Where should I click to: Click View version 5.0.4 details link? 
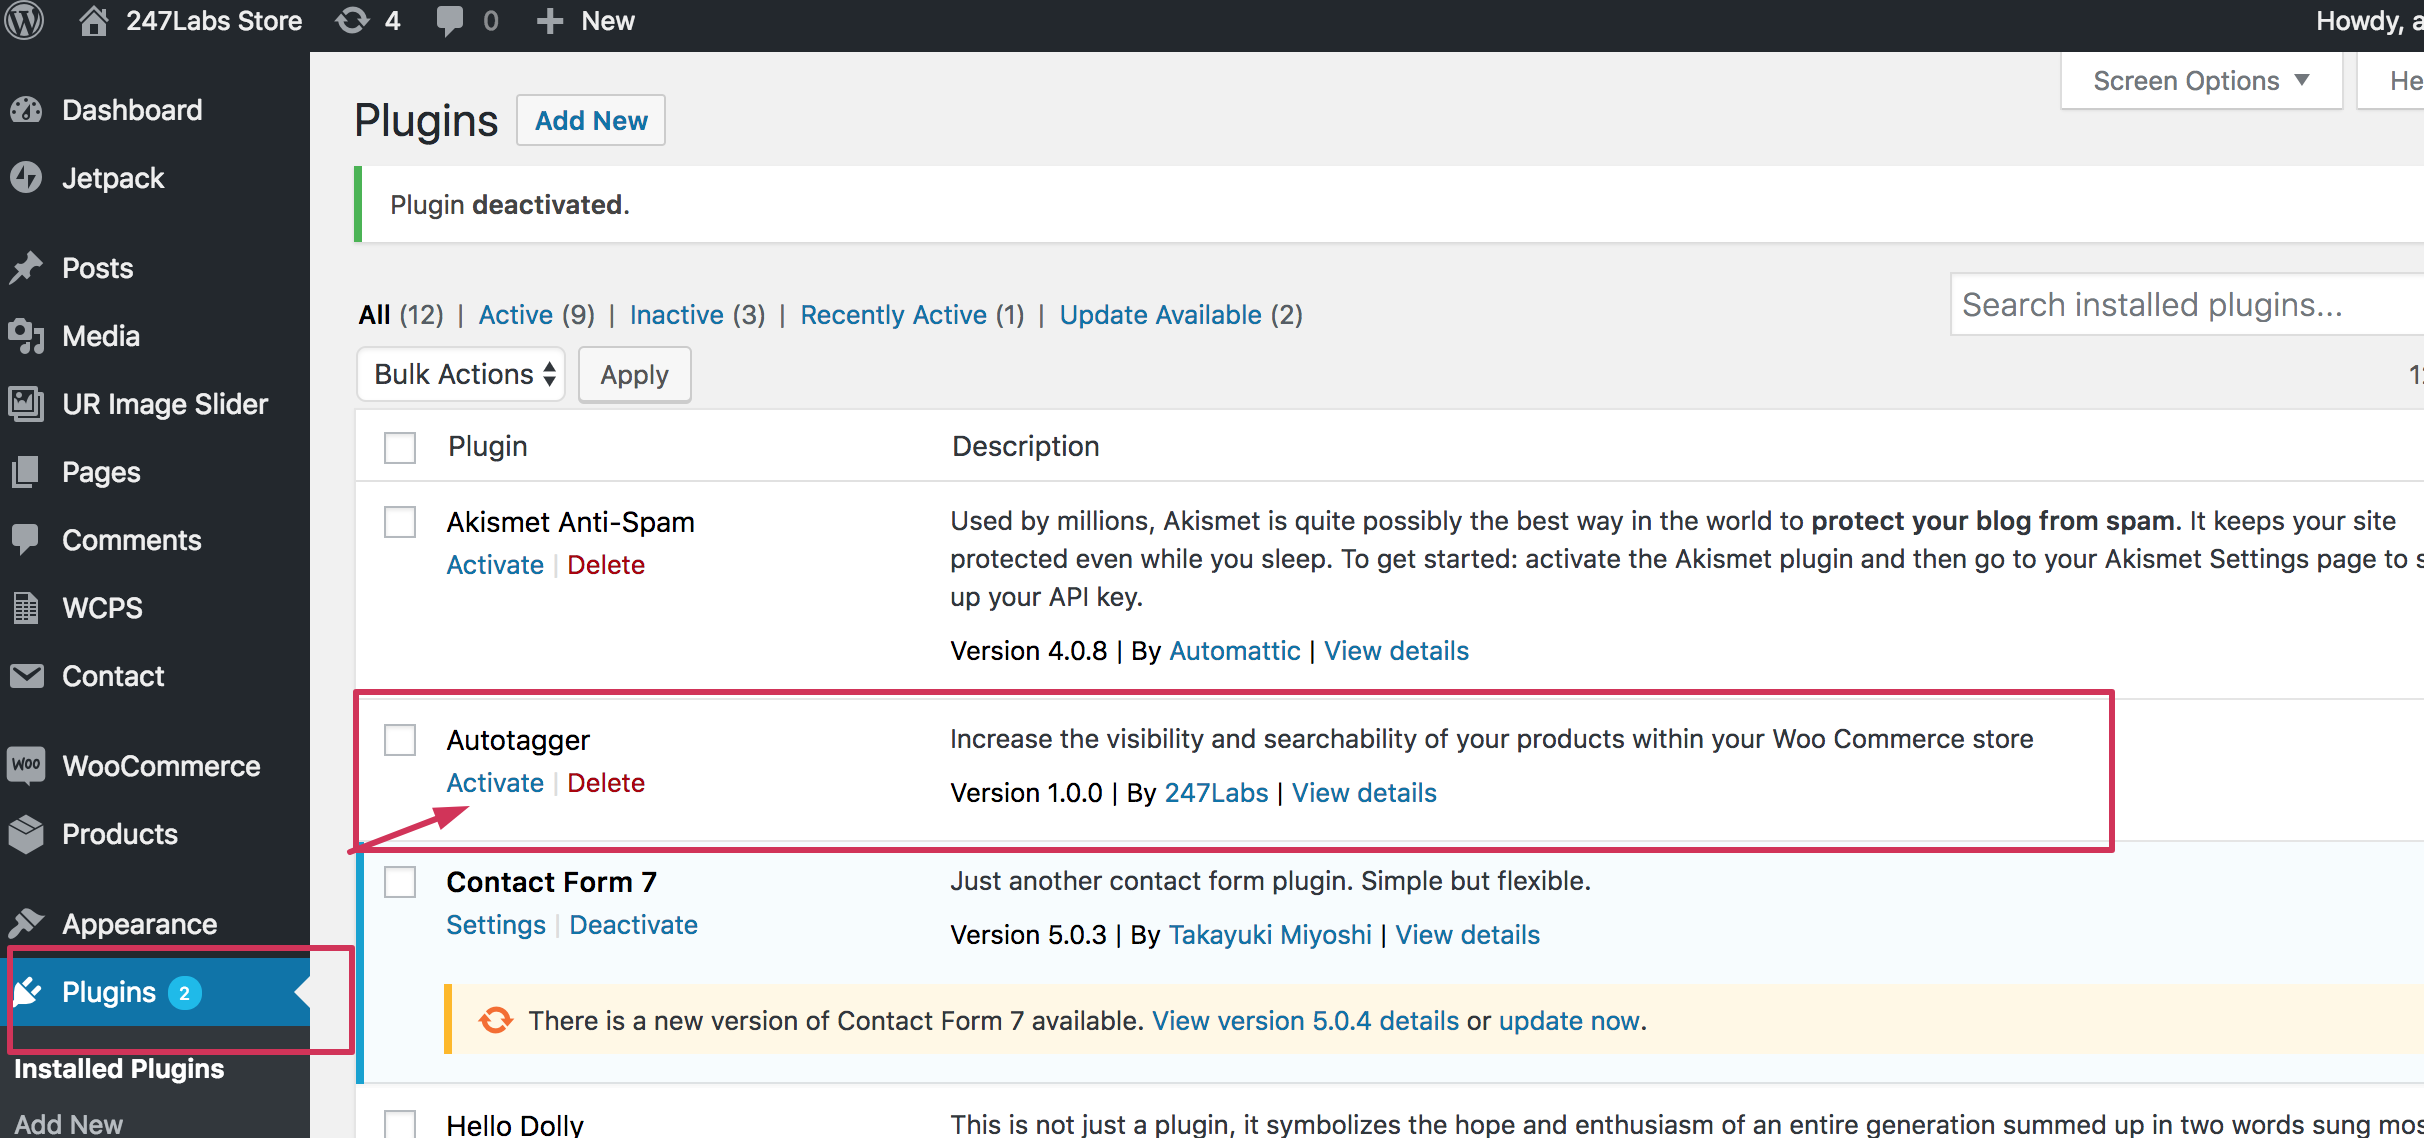pyautogui.click(x=1305, y=1021)
